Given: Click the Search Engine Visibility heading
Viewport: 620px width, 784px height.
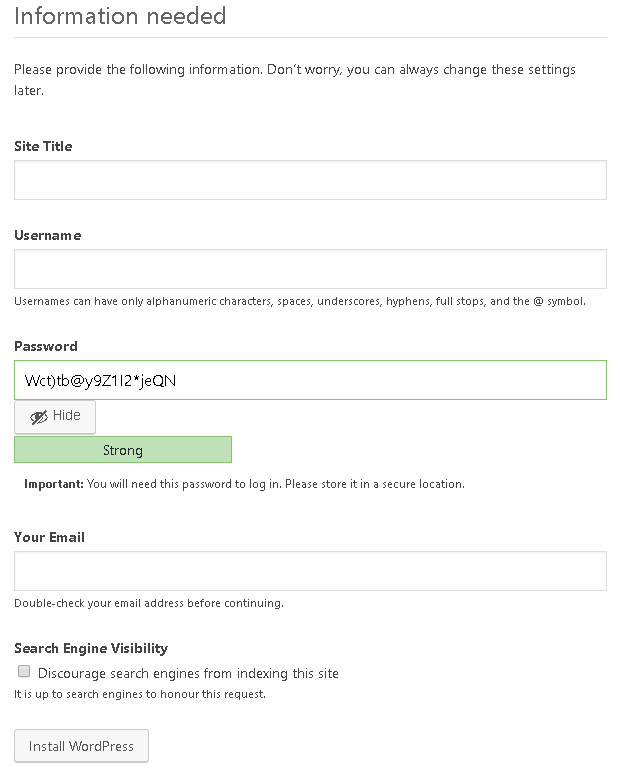Looking at the screenshot, I should [x=90, y=648].
